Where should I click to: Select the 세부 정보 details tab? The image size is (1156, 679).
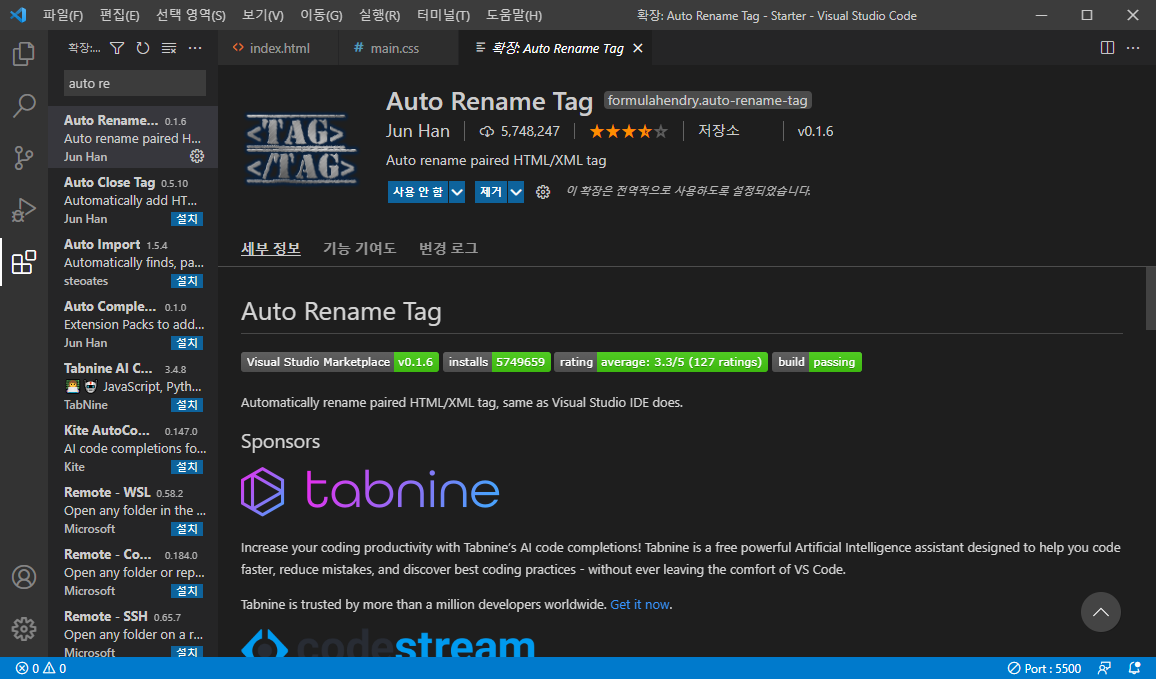coord(271,248)
